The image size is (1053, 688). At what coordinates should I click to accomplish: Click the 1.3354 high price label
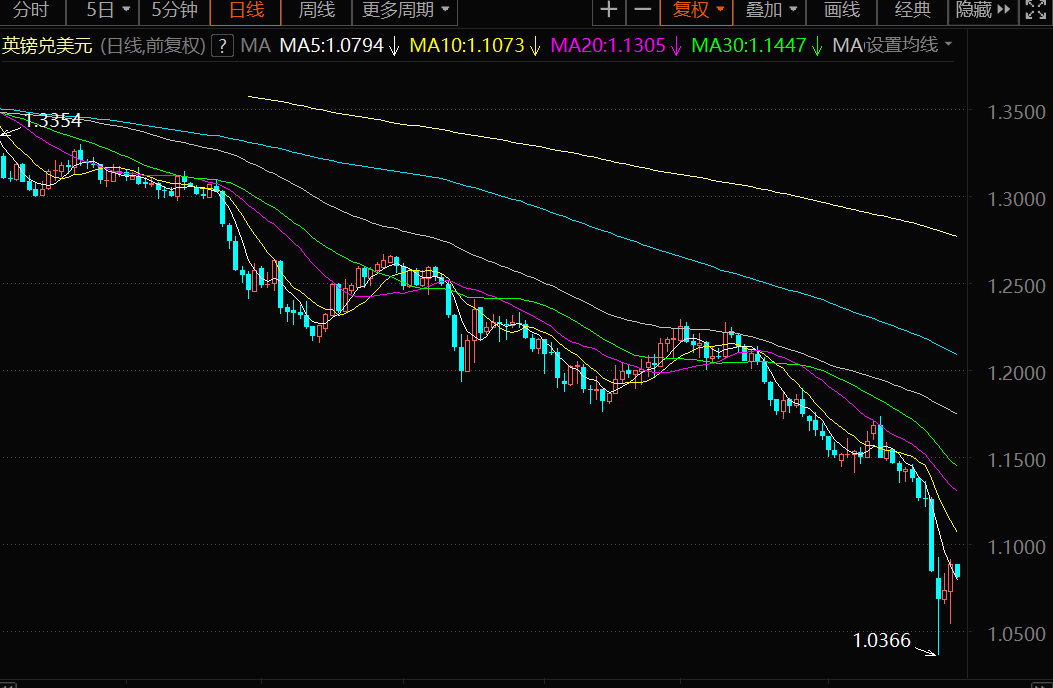[53, 120]
